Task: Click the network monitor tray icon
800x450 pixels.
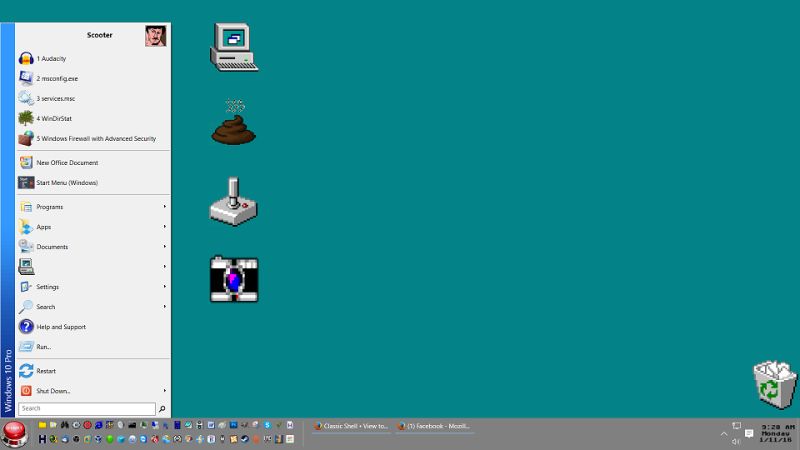Action: (x=736, y=426)
